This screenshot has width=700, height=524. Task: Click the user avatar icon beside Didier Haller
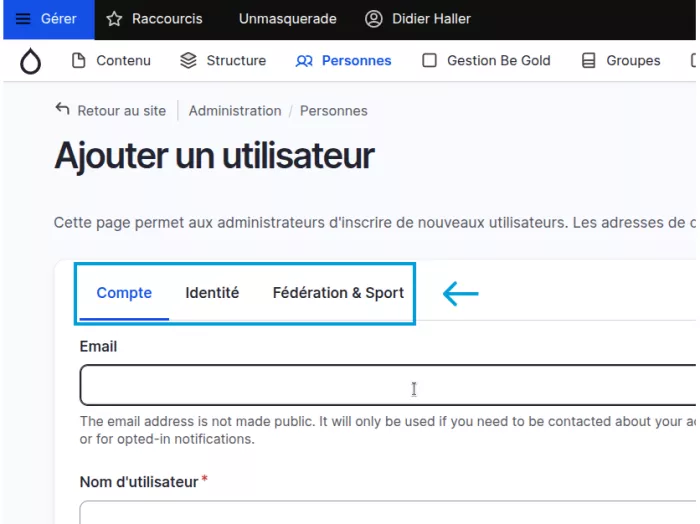(374, 19)
